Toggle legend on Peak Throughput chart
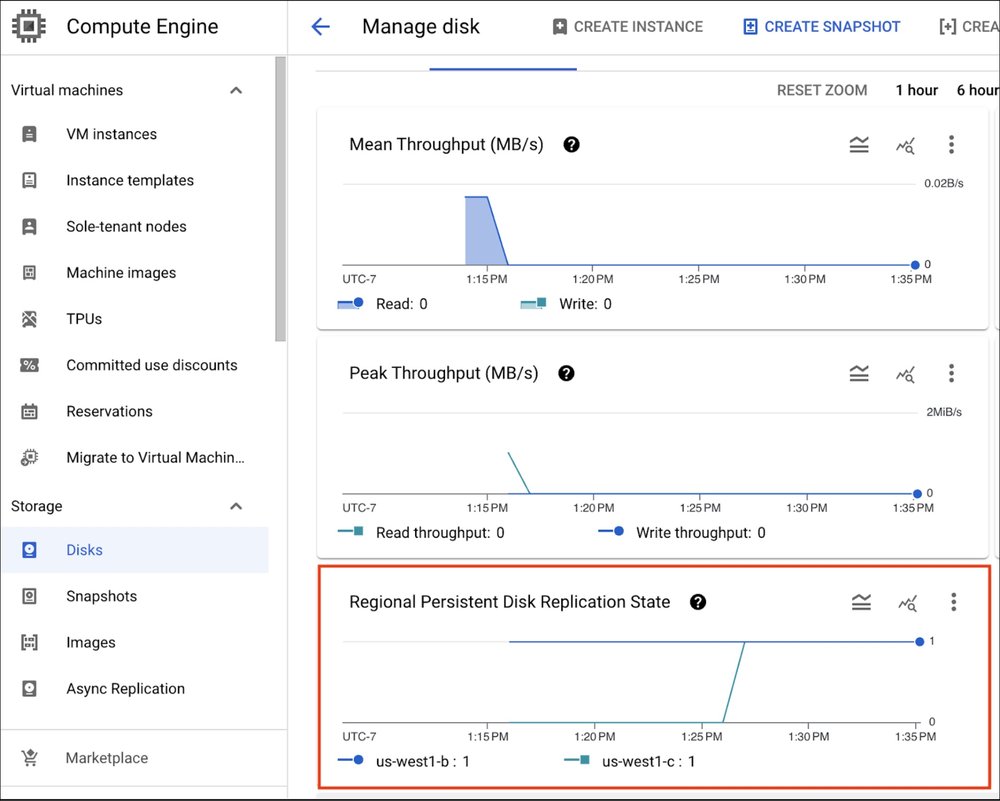This screenshot has width=1000, height=801. coord(859,373)
